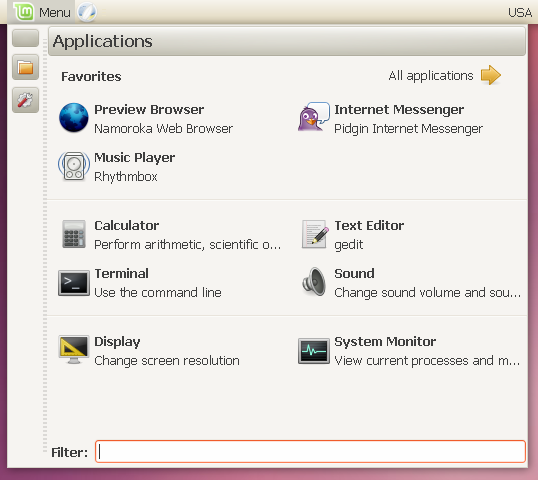Click the browser launcher icon next to Menu
This screenshot has width=538, height=480.
[x=87, y=12]
